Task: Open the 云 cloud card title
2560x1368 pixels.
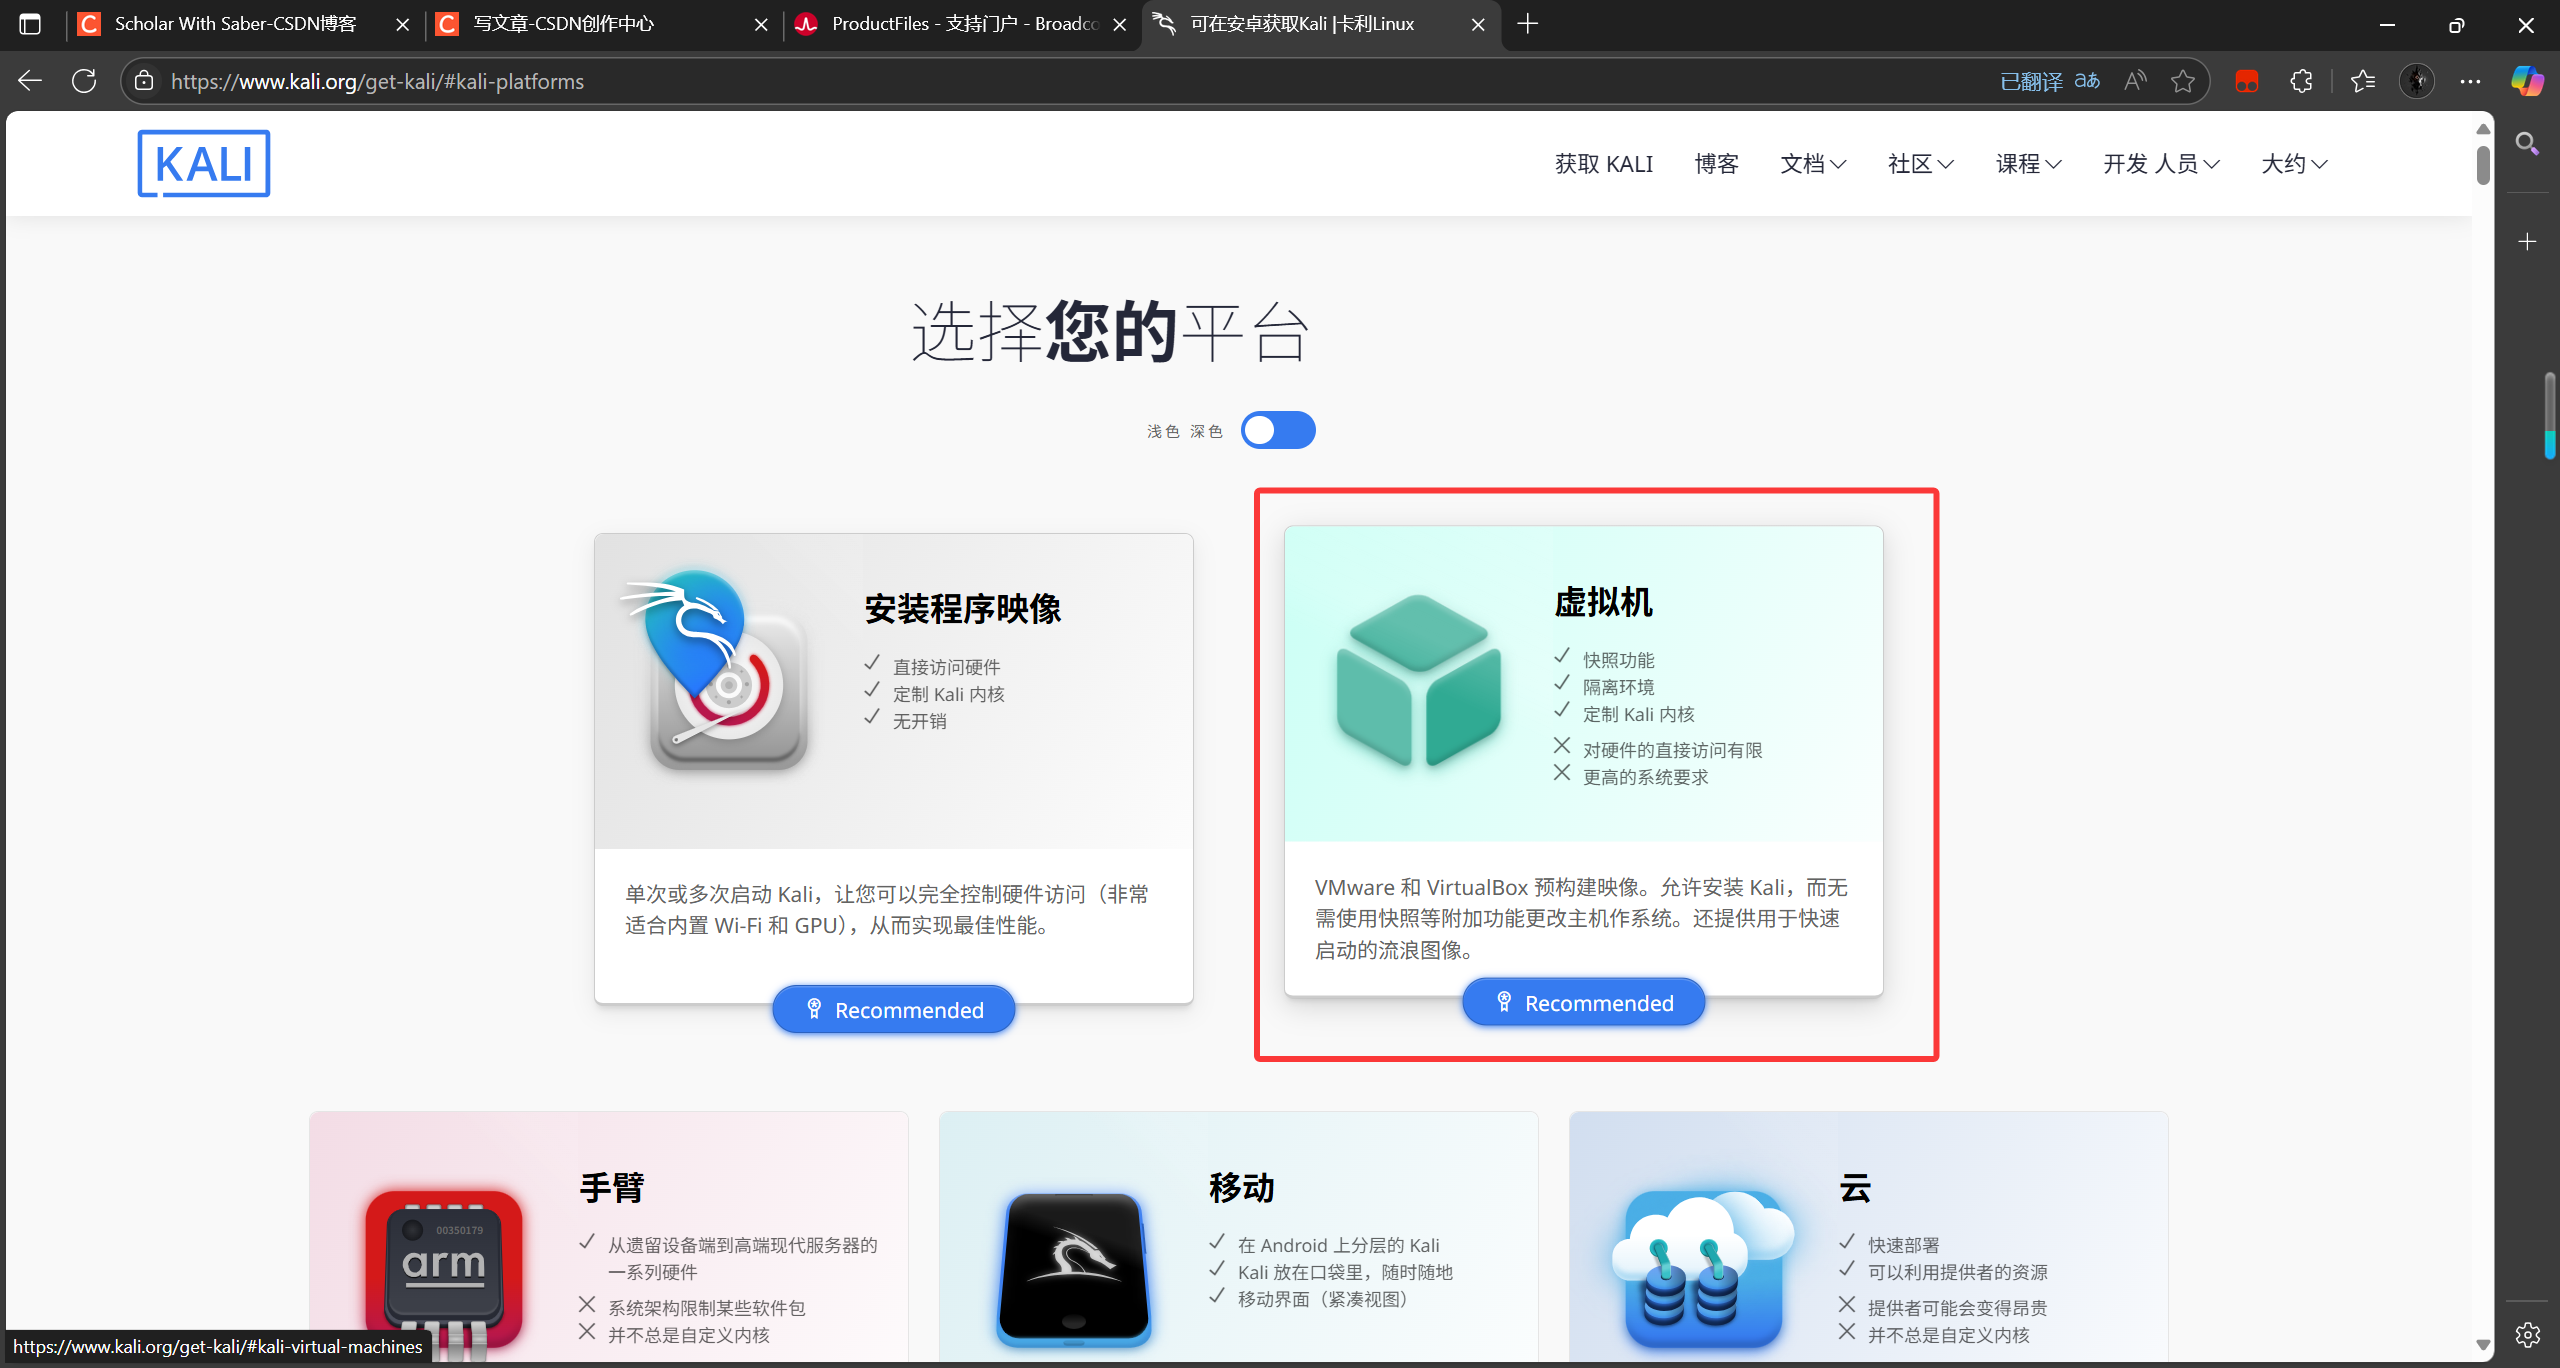Action: point(1855,1187)
